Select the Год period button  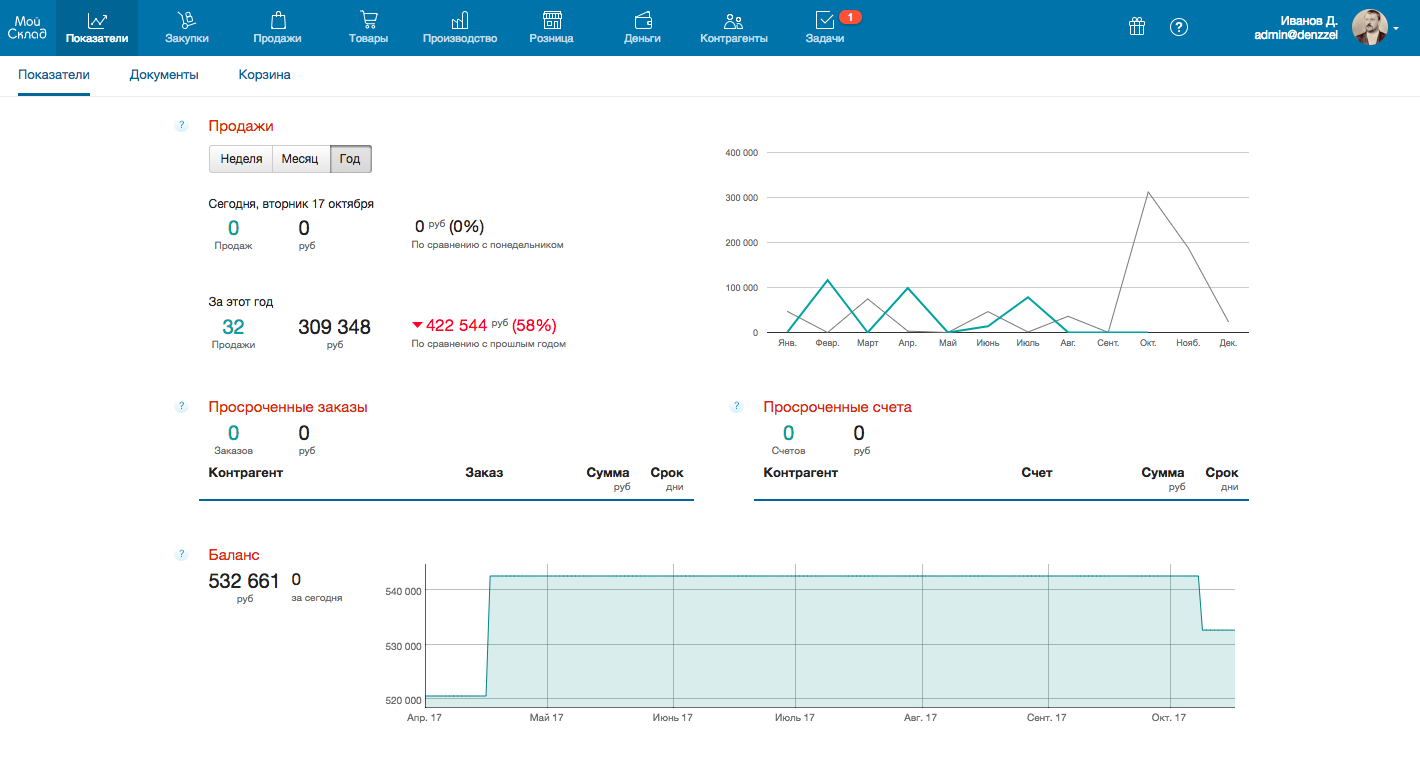pyautogui.click(x=350, y=159)
